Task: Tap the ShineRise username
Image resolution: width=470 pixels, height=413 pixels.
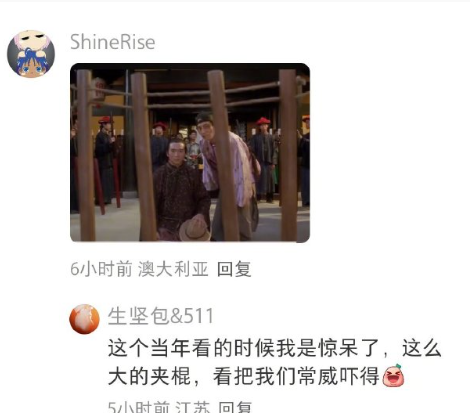Action: tap(113, 42)
